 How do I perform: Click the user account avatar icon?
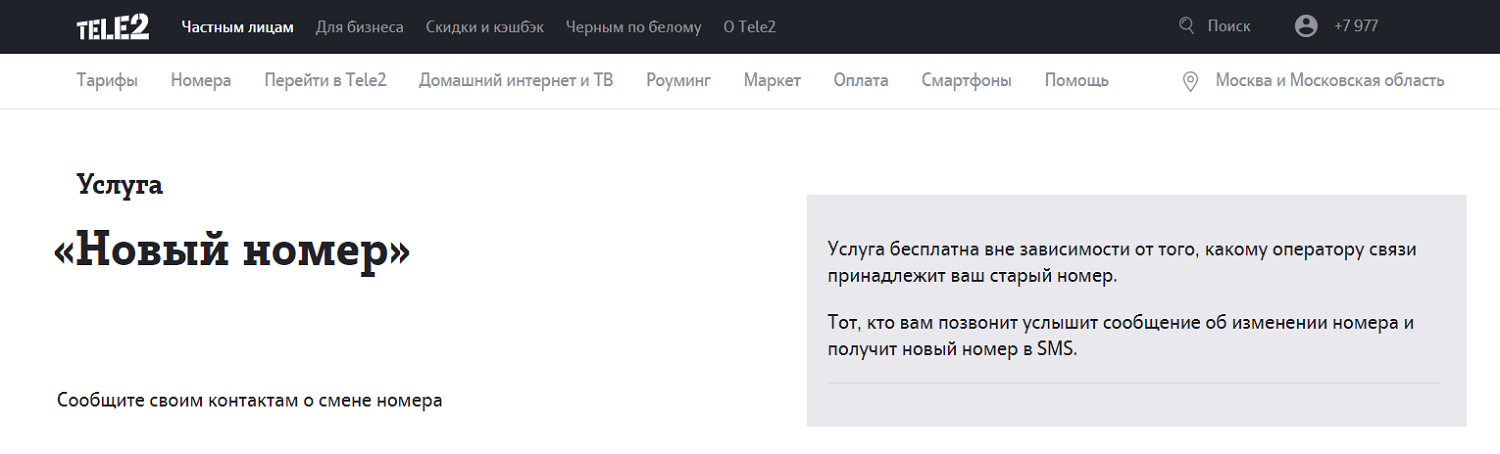pos(1306,26)
